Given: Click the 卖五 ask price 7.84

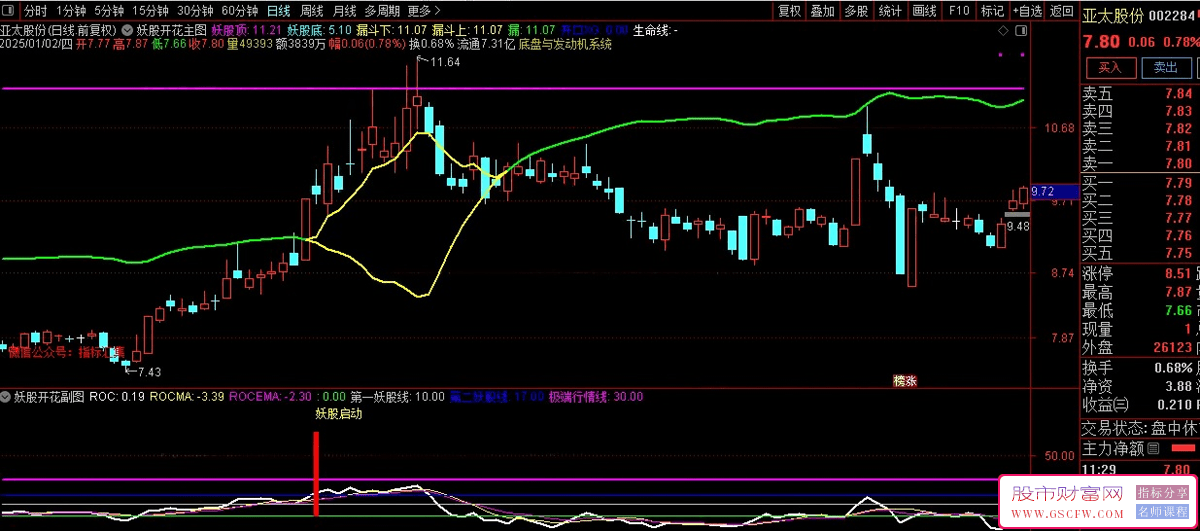Looking at the screenshot, I should 1178,93.
